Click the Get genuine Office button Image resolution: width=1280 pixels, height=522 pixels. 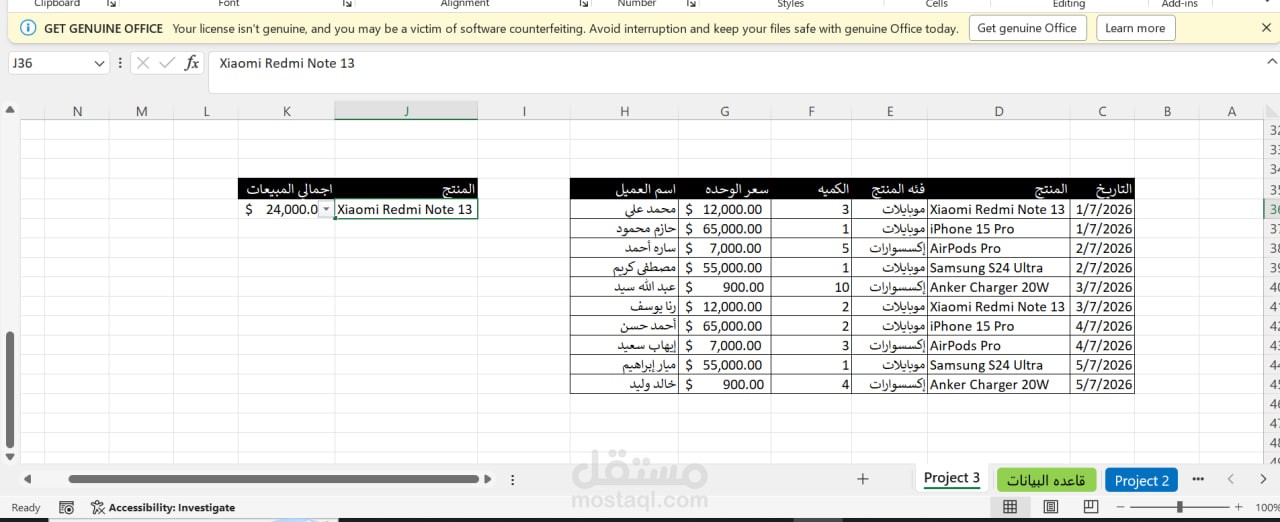(1026, 28)
